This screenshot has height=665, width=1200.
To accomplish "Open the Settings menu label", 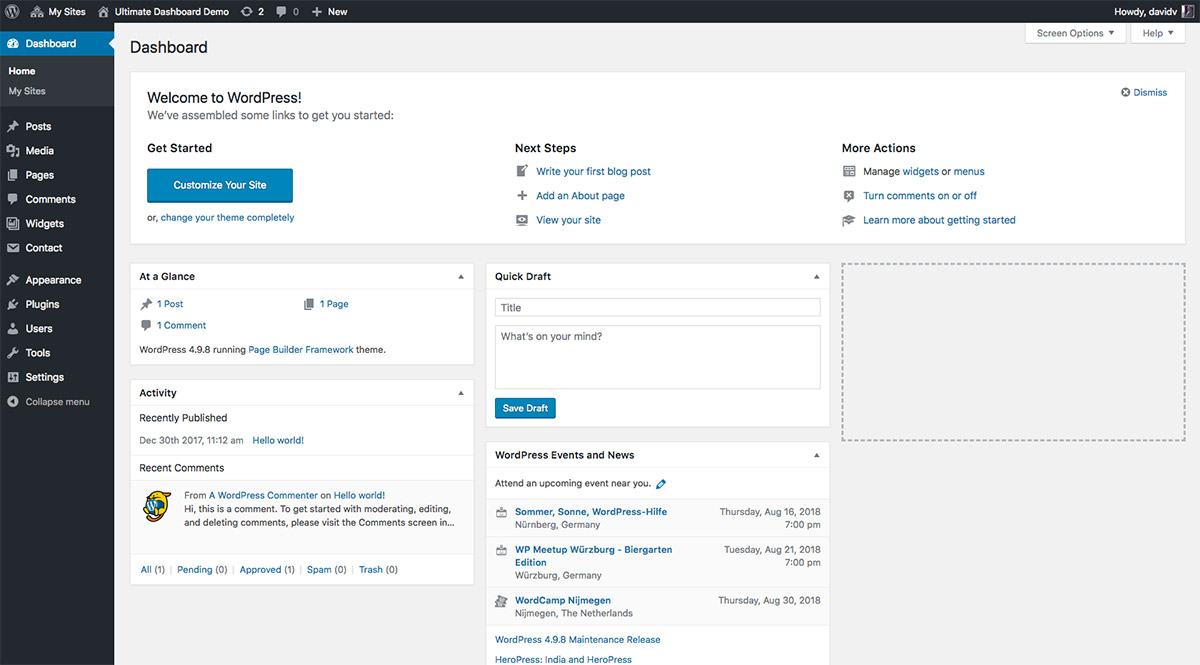I will click(x=45, y=377).
